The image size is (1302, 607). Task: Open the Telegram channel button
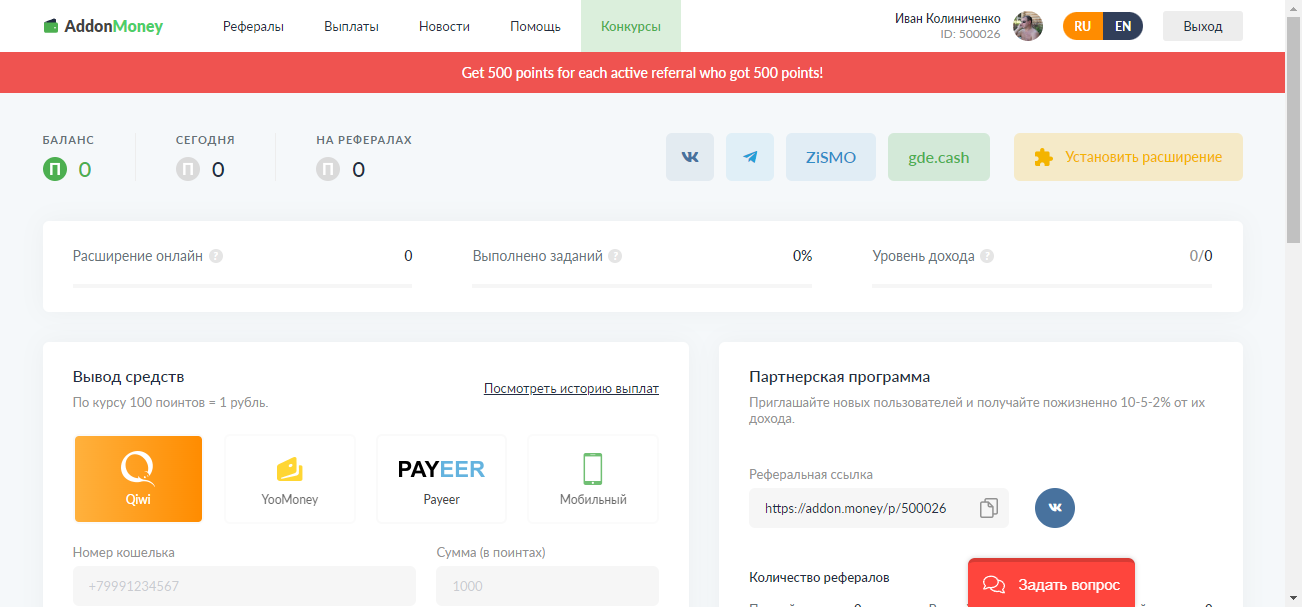click(x=750, y=157)
